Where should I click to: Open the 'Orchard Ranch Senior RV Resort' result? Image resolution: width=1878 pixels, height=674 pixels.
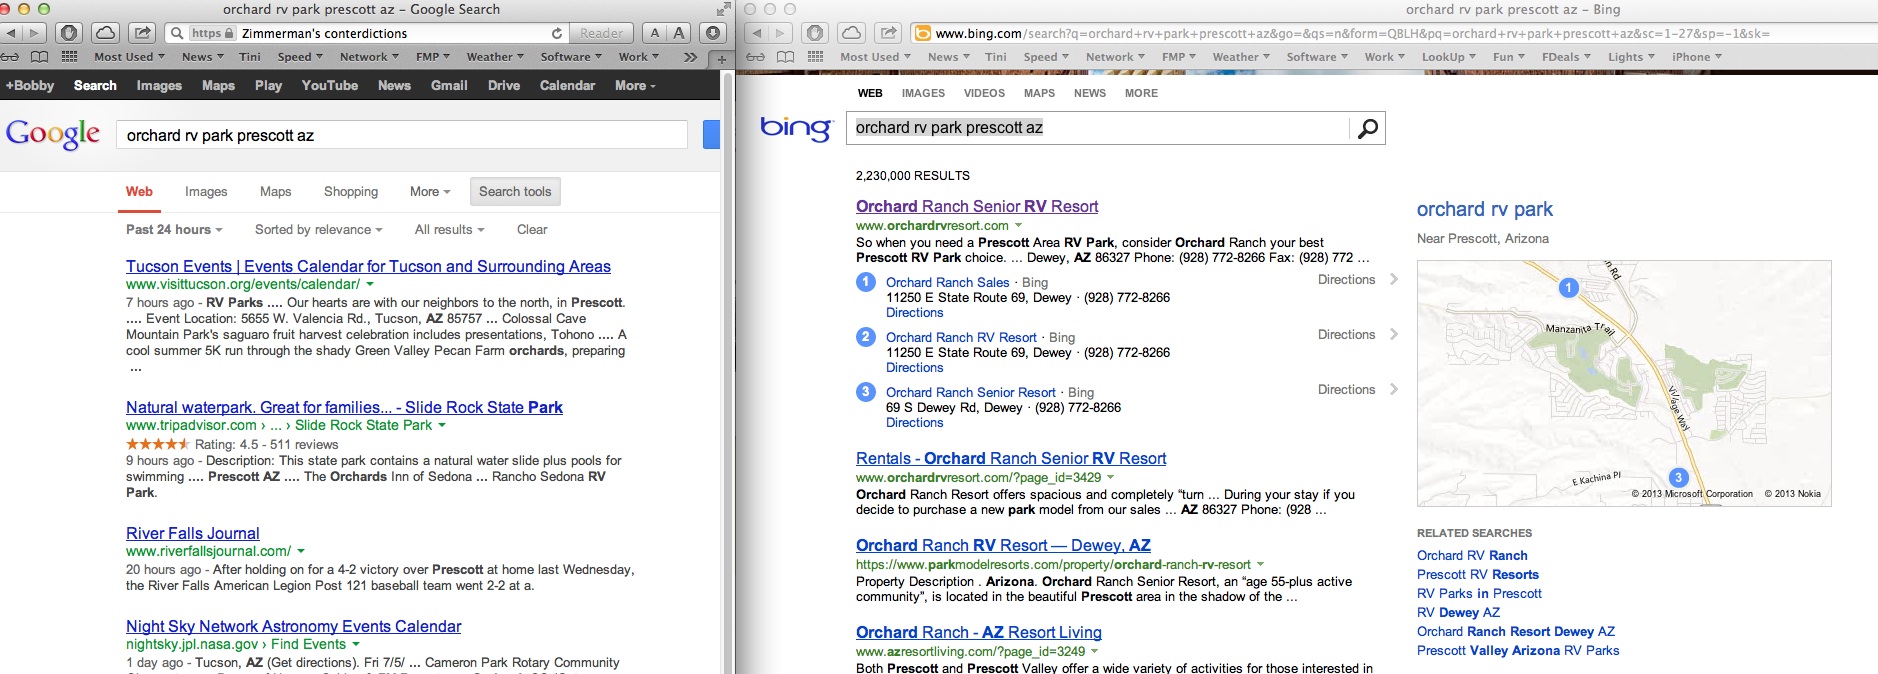coord(976,206)
